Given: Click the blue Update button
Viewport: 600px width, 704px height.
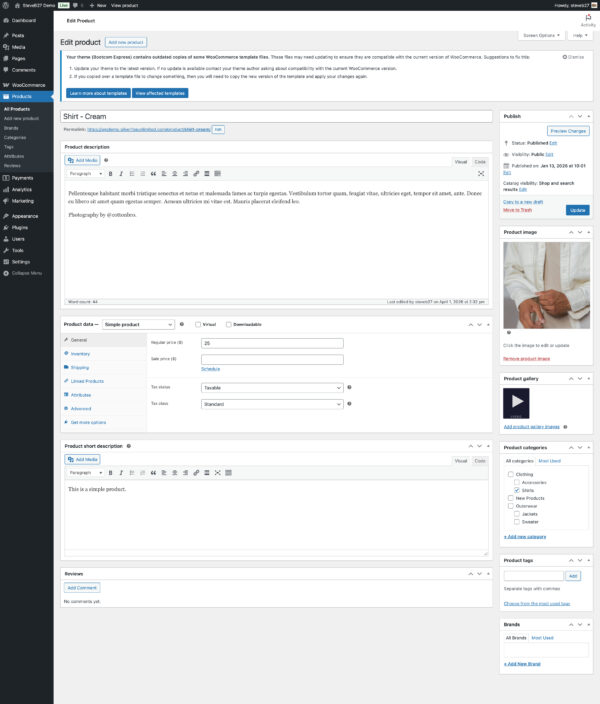Looking at the screenshot, I should [x=577, y=210].
